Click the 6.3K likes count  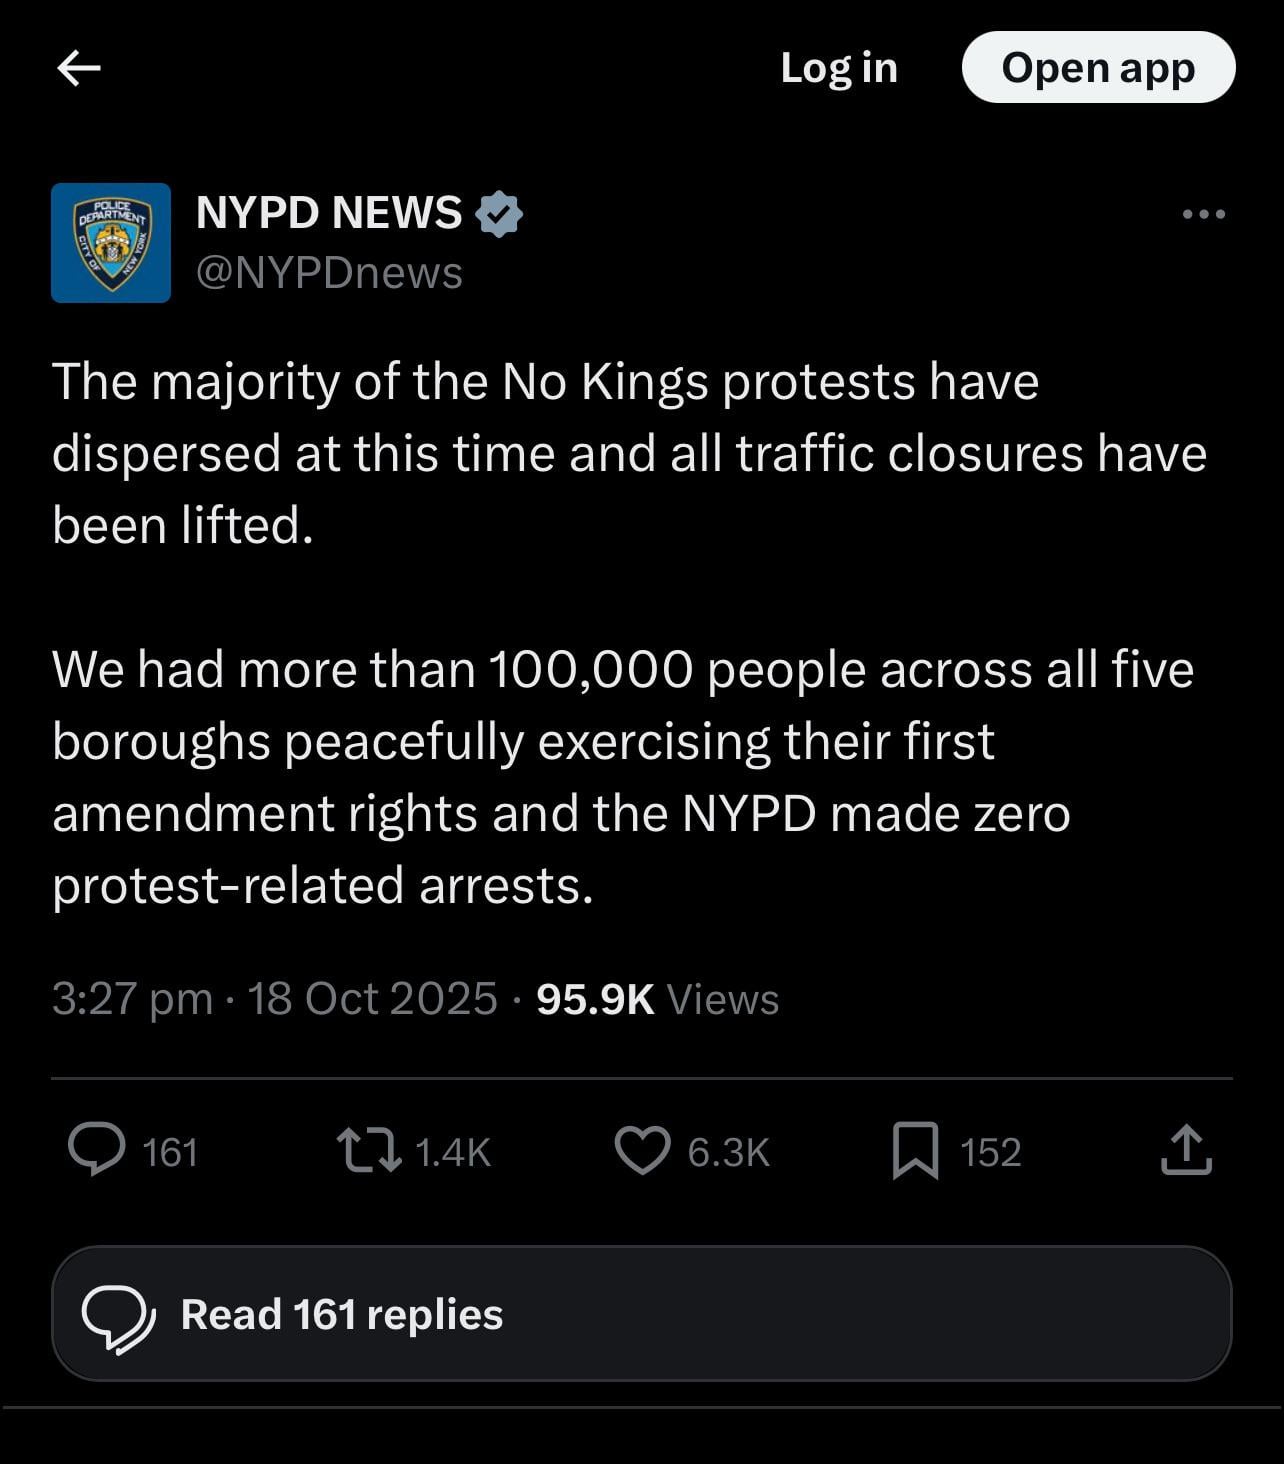pyautogui.click(x=728, y=1152)
